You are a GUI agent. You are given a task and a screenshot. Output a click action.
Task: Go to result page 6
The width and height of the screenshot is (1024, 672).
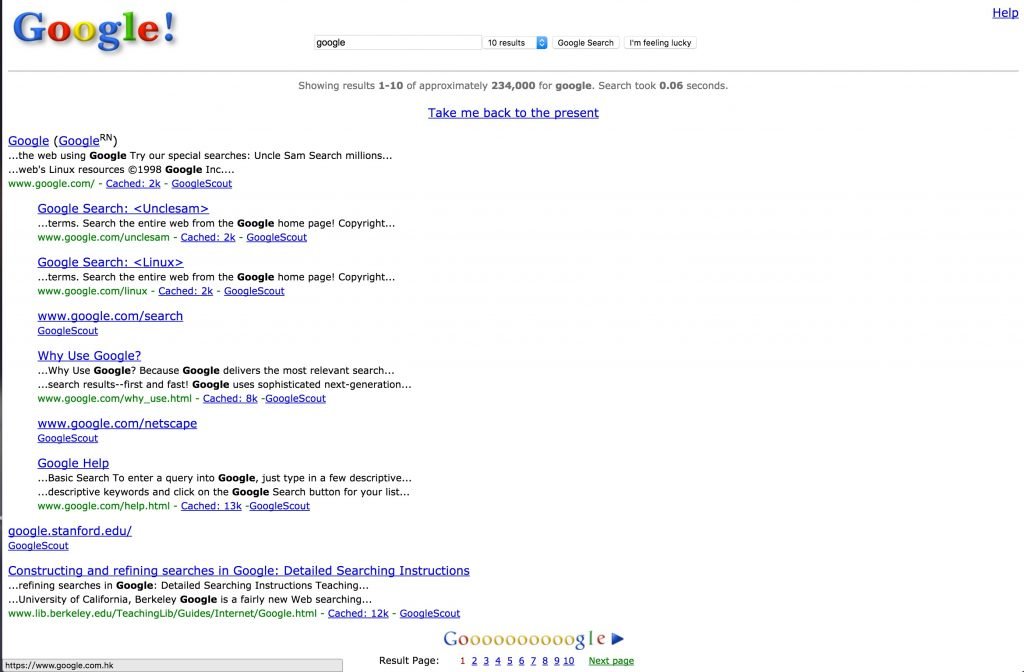click(521, 661)
